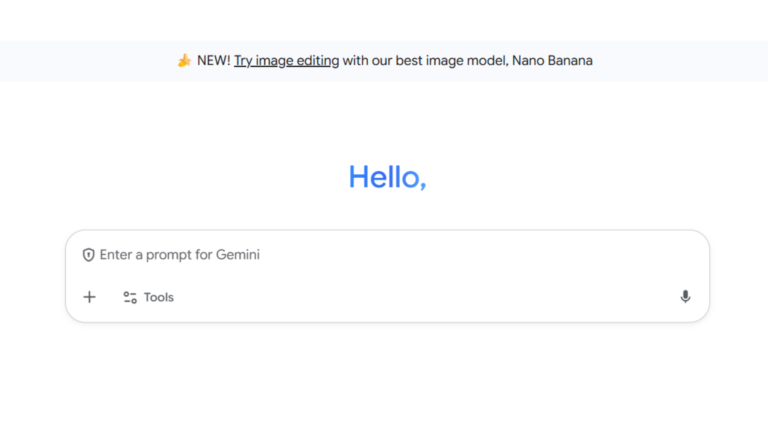The image size is (768, 432).
Task: Click the sliders icon beside Tools
Action: (x=130, y=297)
